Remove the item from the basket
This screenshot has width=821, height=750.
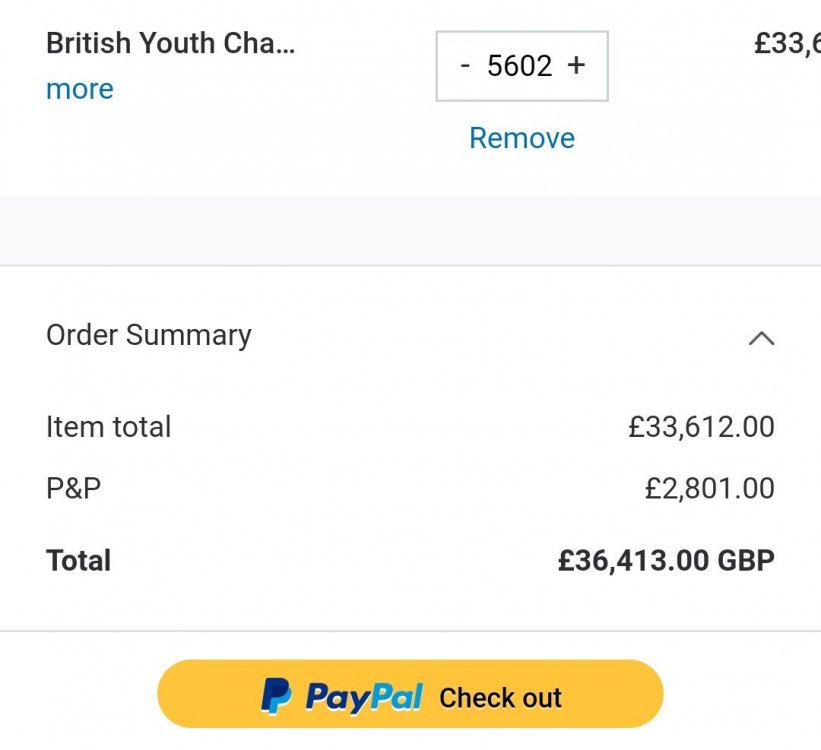[522, 138]
